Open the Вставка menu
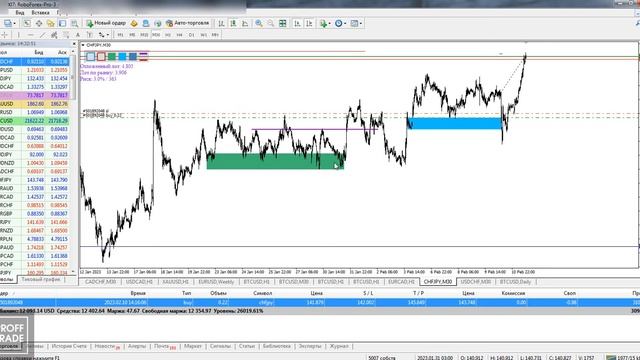Screen dimensions: 640x360 click(x=40, y=13)
